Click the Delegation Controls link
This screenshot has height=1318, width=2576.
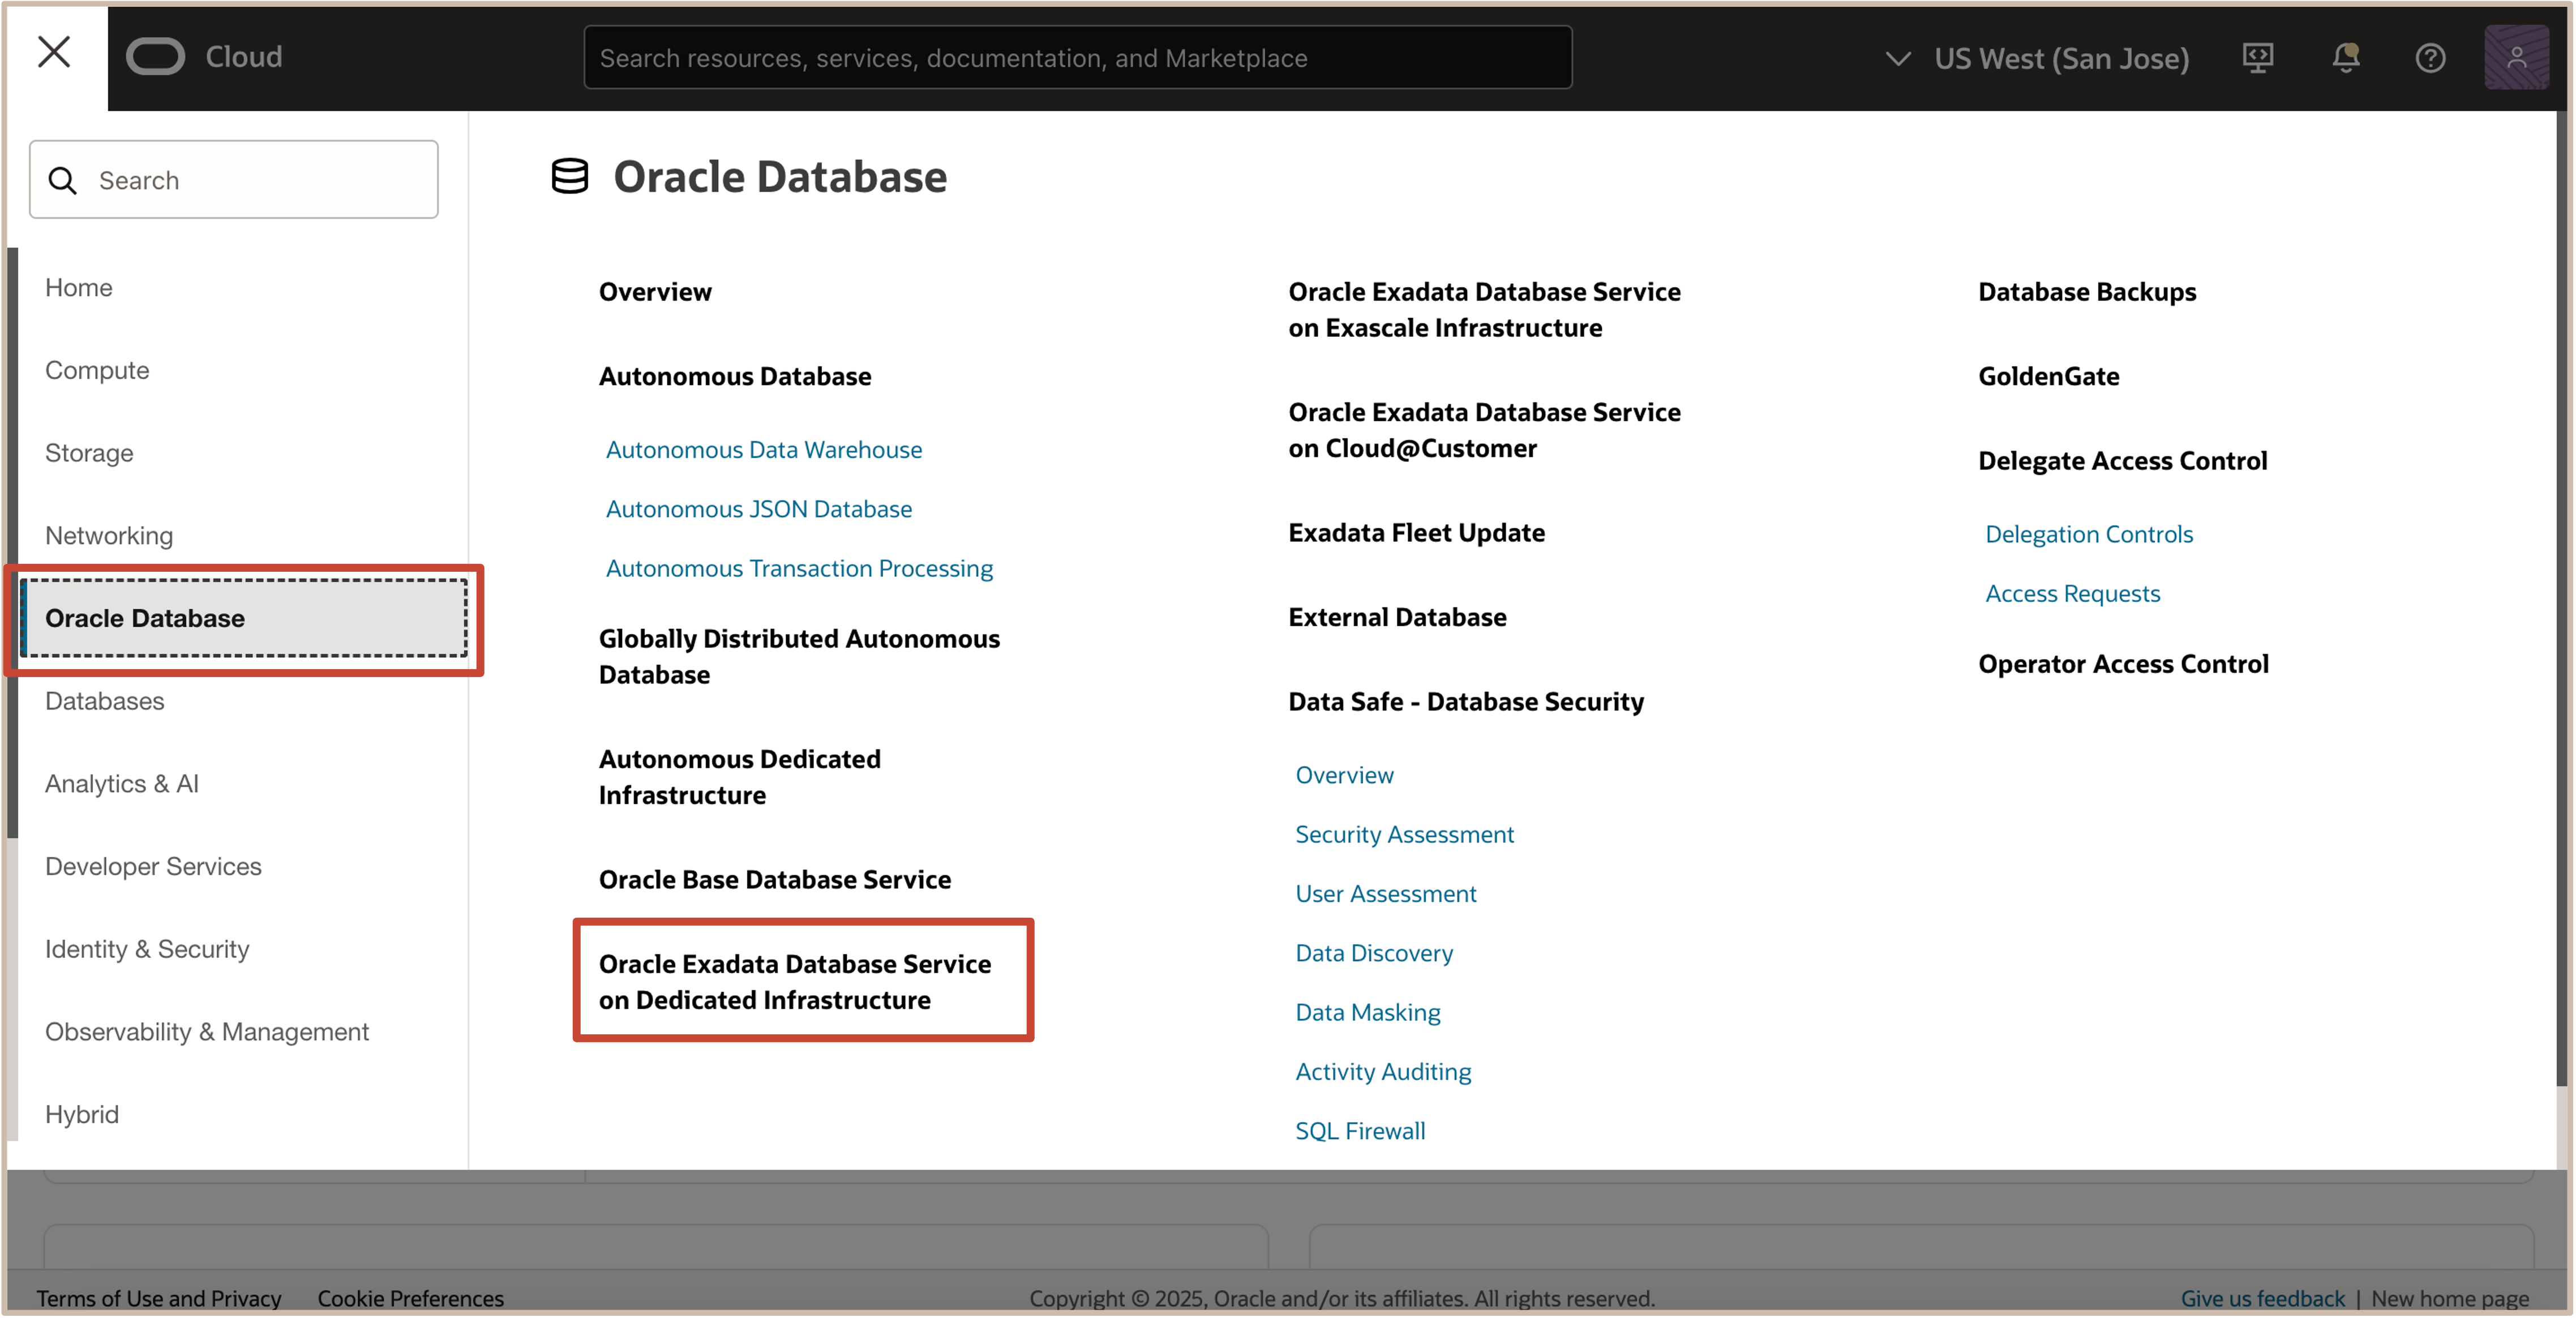point(2088,534)
